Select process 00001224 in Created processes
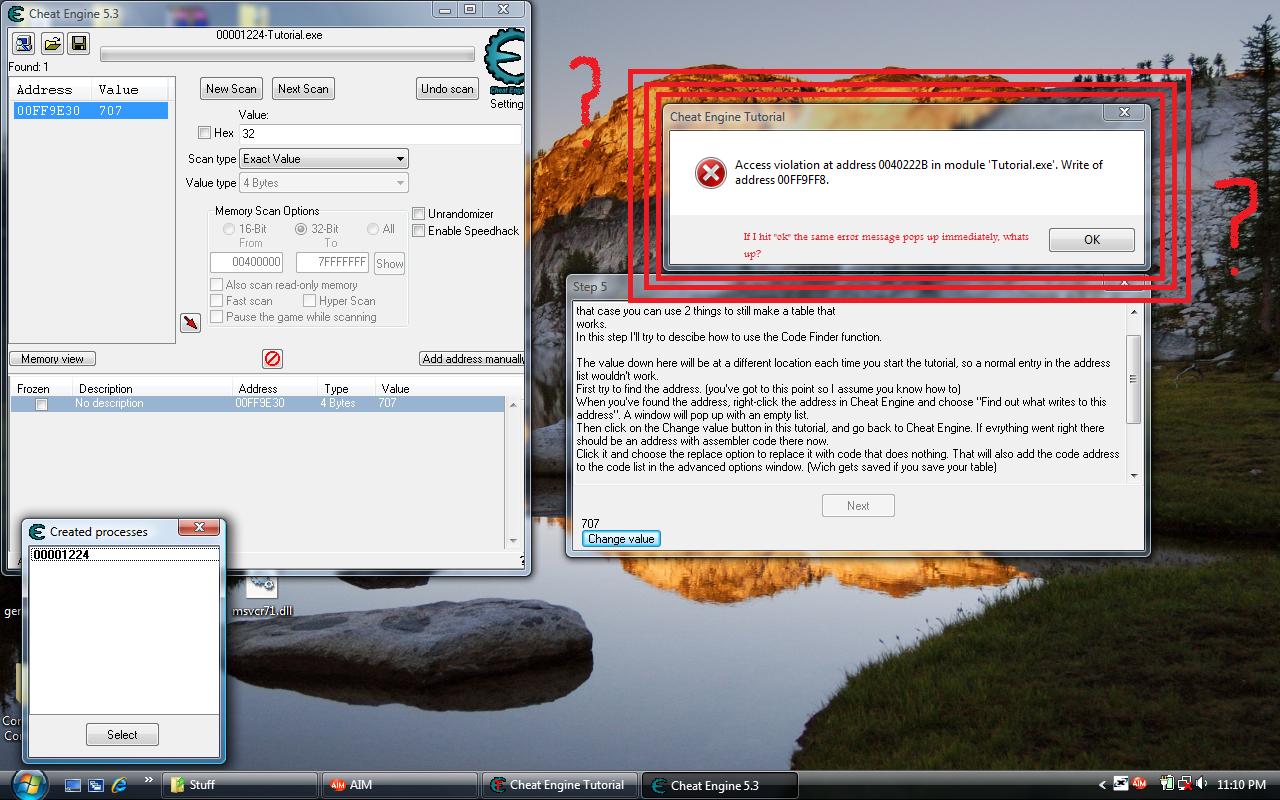This screenshot has width=1280, height=800. [61, 553]
